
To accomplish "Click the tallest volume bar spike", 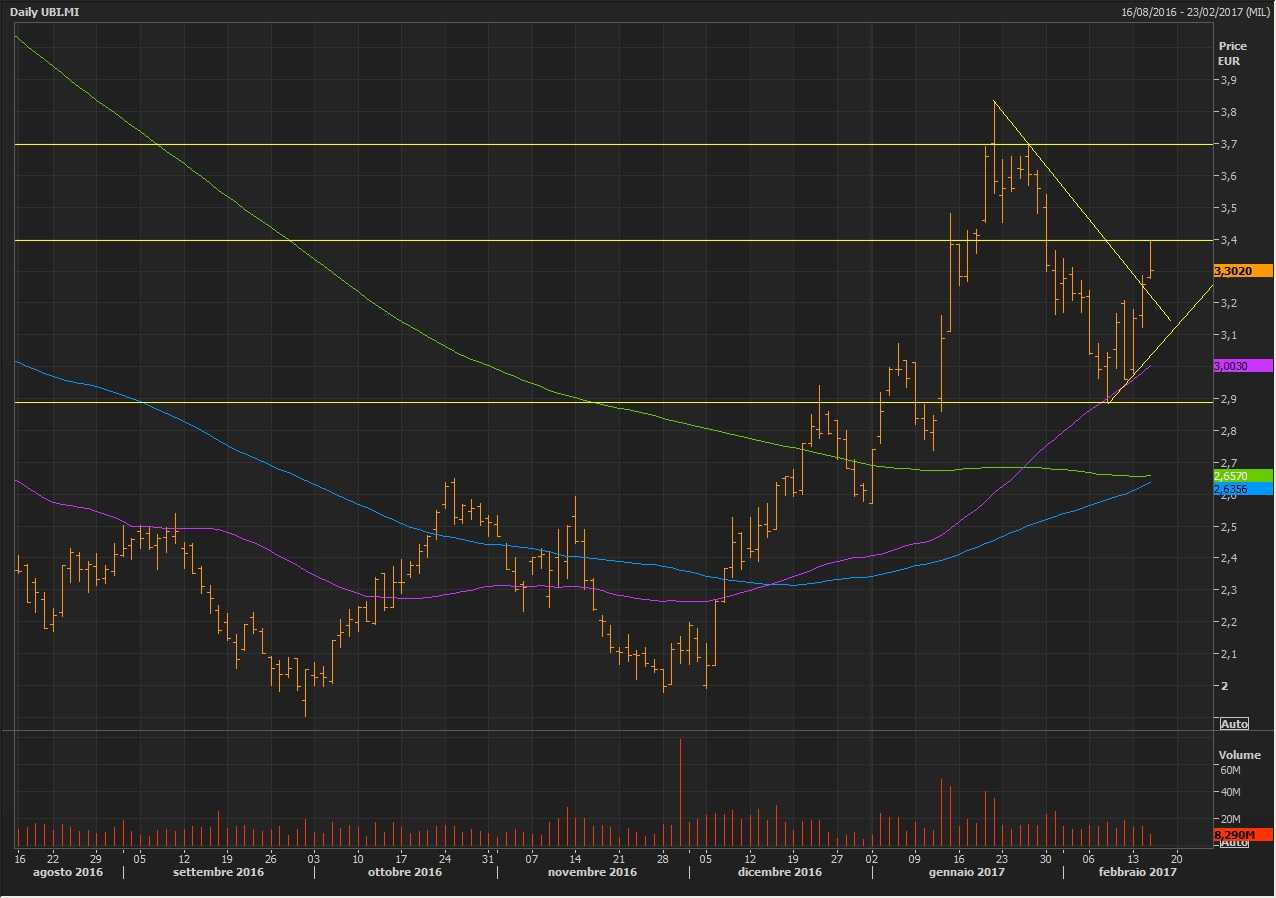I will tap(681, 790).
